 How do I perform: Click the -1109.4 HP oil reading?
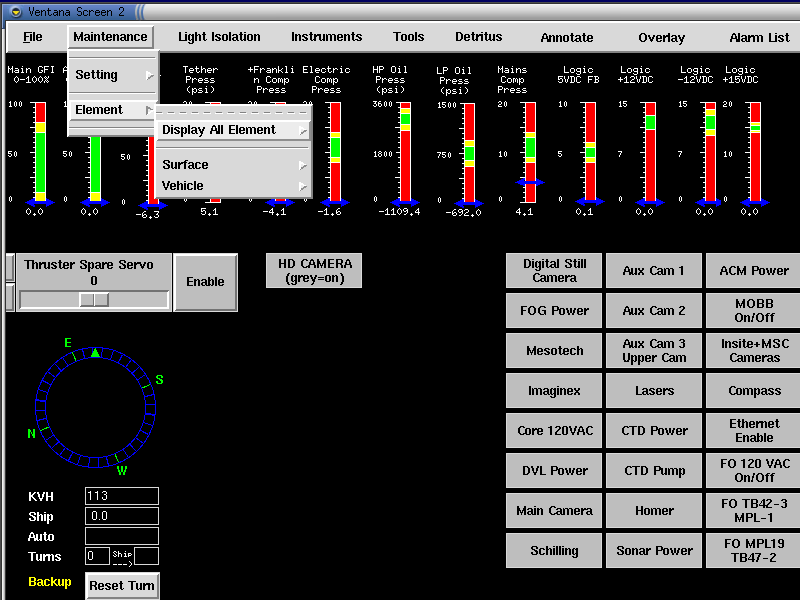pyautogui.click(x=399, y=212)
